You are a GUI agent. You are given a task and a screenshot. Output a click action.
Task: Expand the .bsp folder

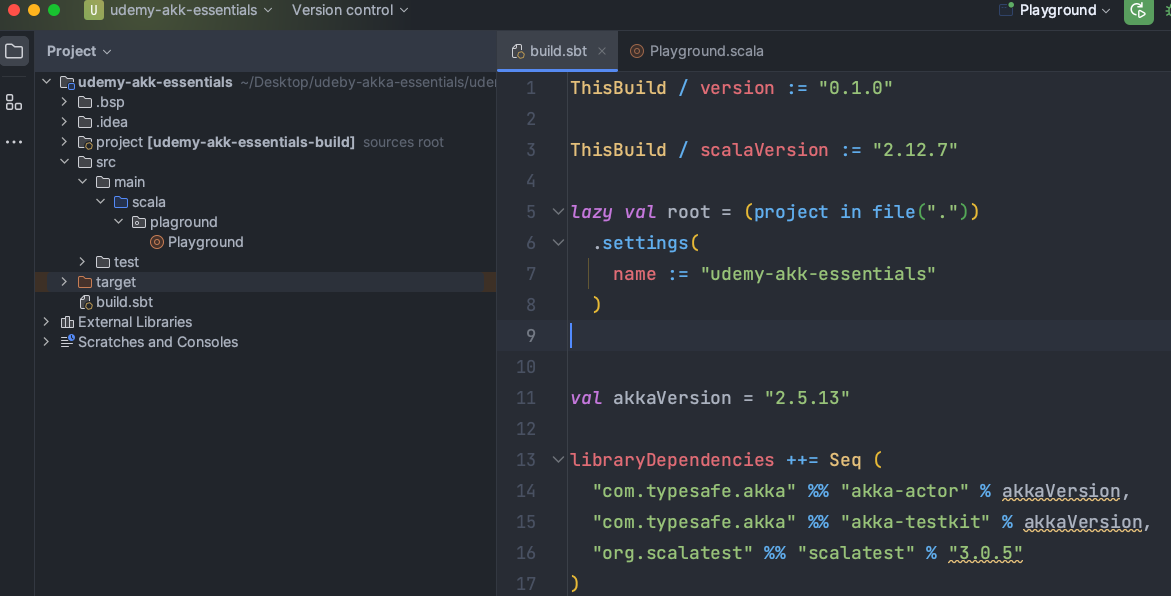pos(65,102)
